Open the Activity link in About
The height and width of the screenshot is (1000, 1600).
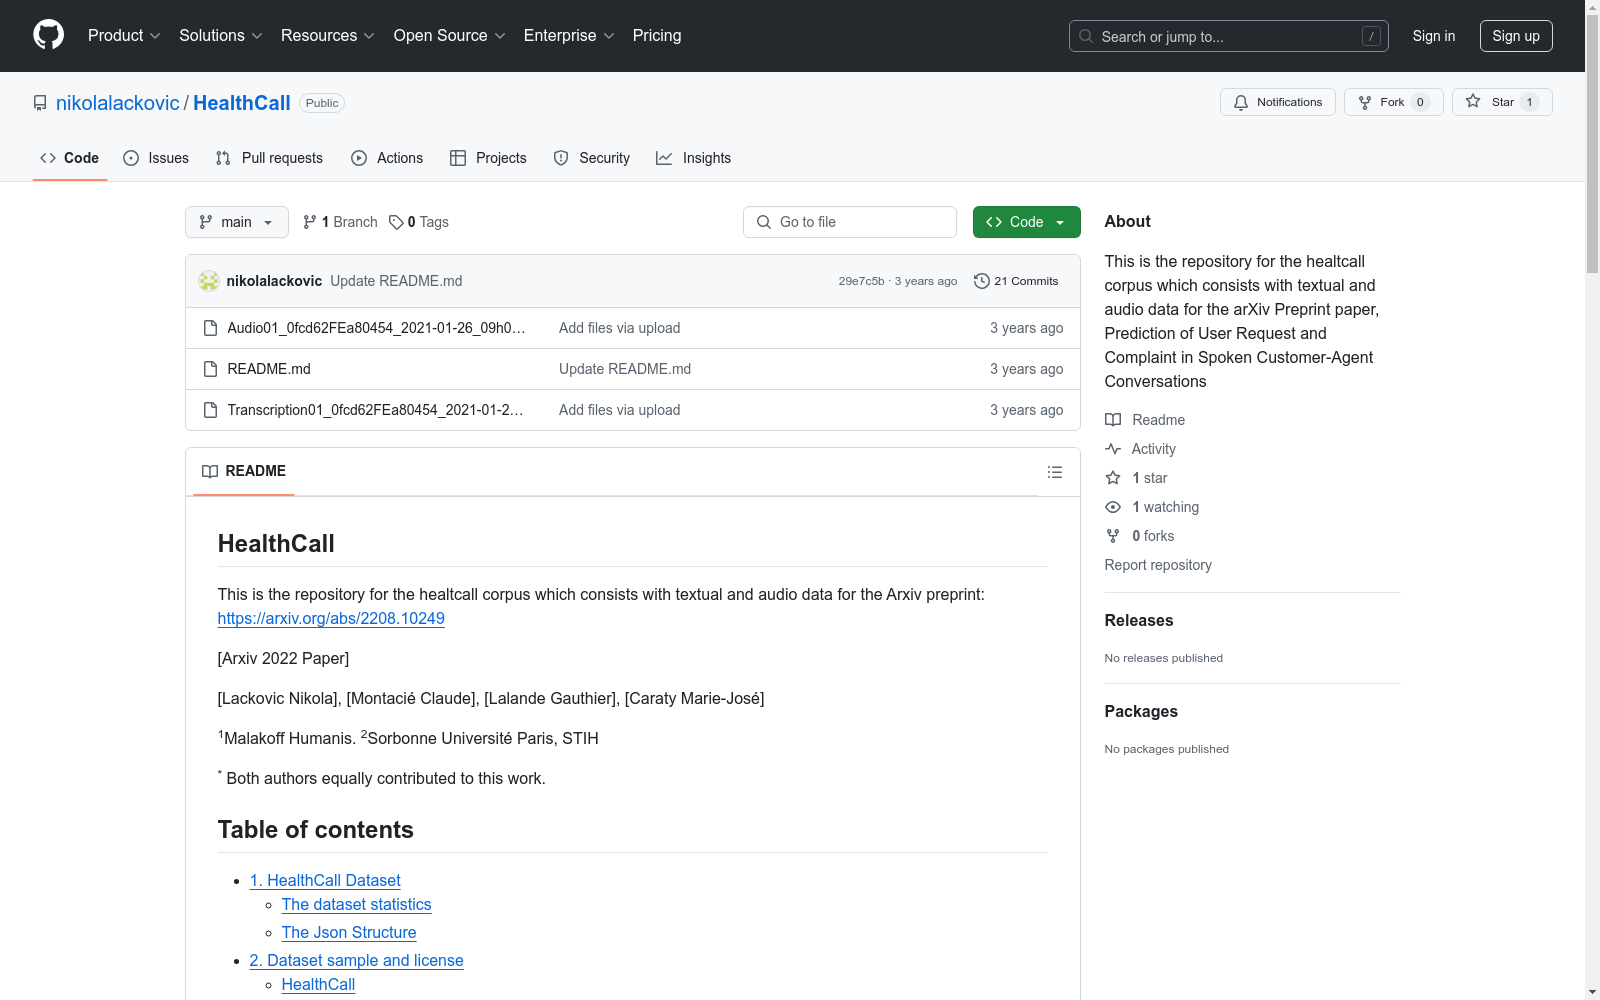pyautogui.click(x=1141, y=449)
